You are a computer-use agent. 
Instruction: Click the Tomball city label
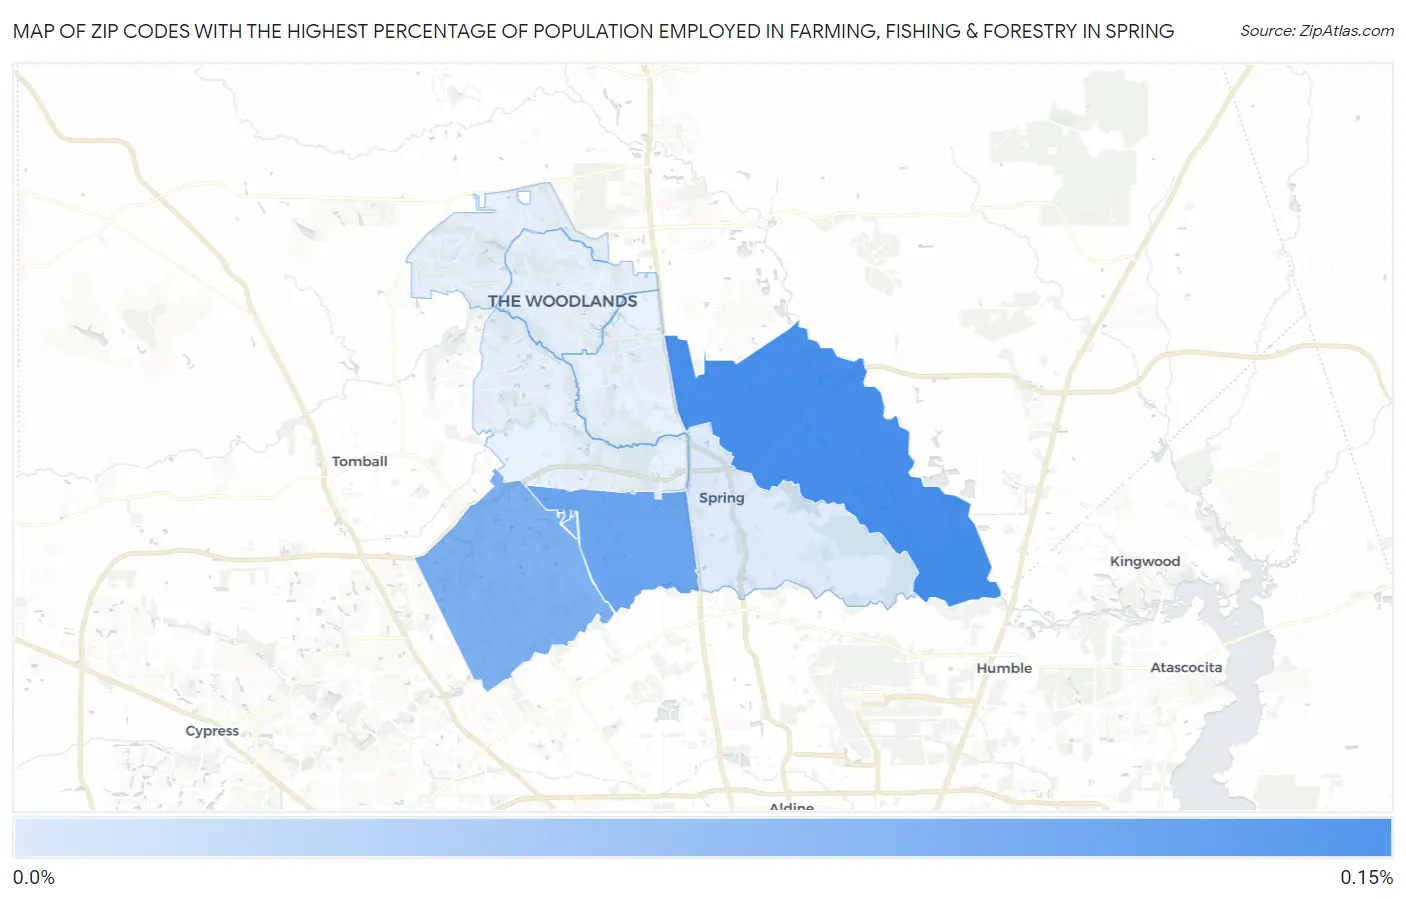click(359, 461)
